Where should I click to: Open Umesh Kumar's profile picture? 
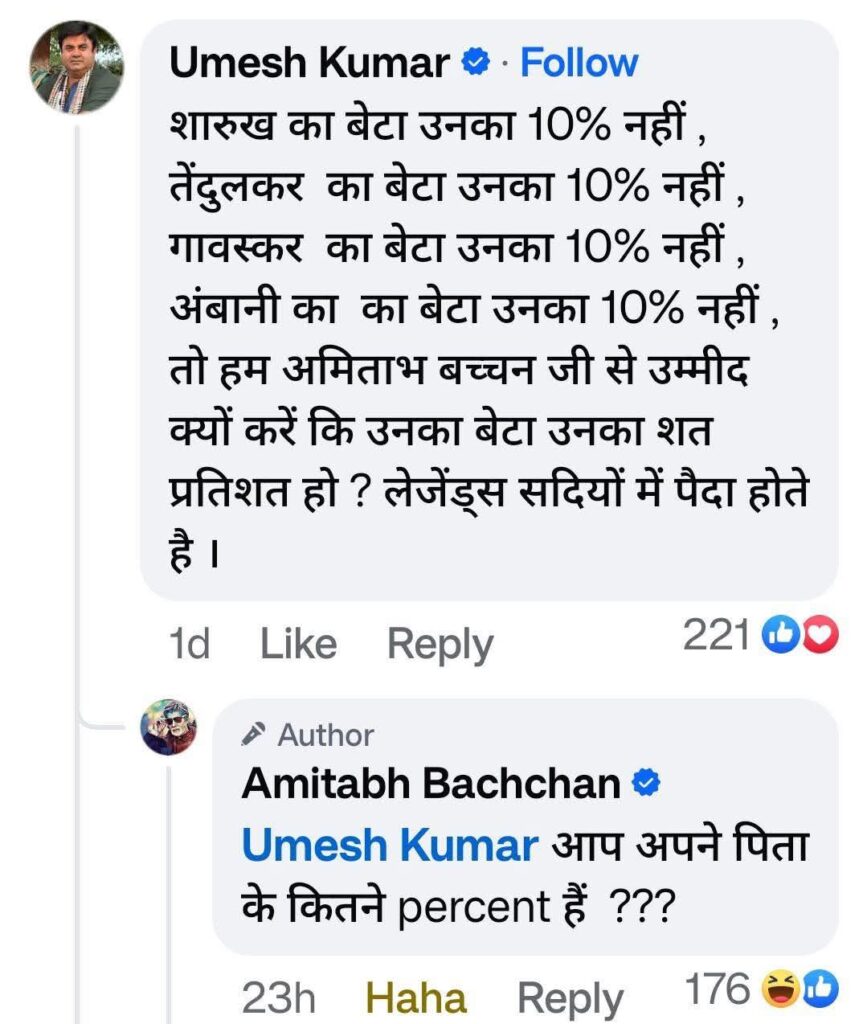point(78,67)
